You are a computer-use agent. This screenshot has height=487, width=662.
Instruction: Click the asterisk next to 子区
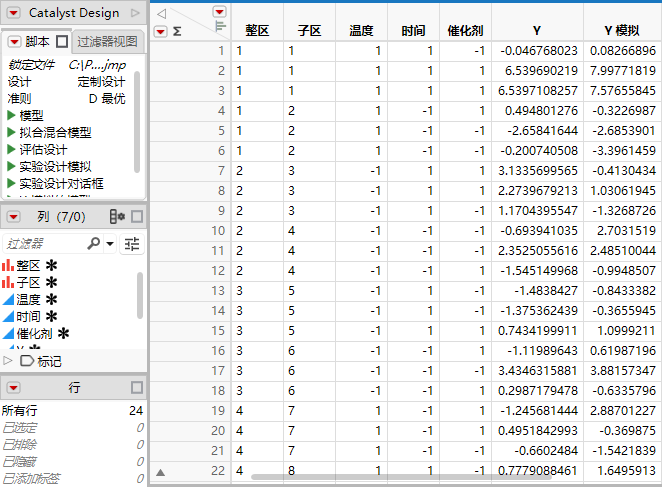[52, 283]
